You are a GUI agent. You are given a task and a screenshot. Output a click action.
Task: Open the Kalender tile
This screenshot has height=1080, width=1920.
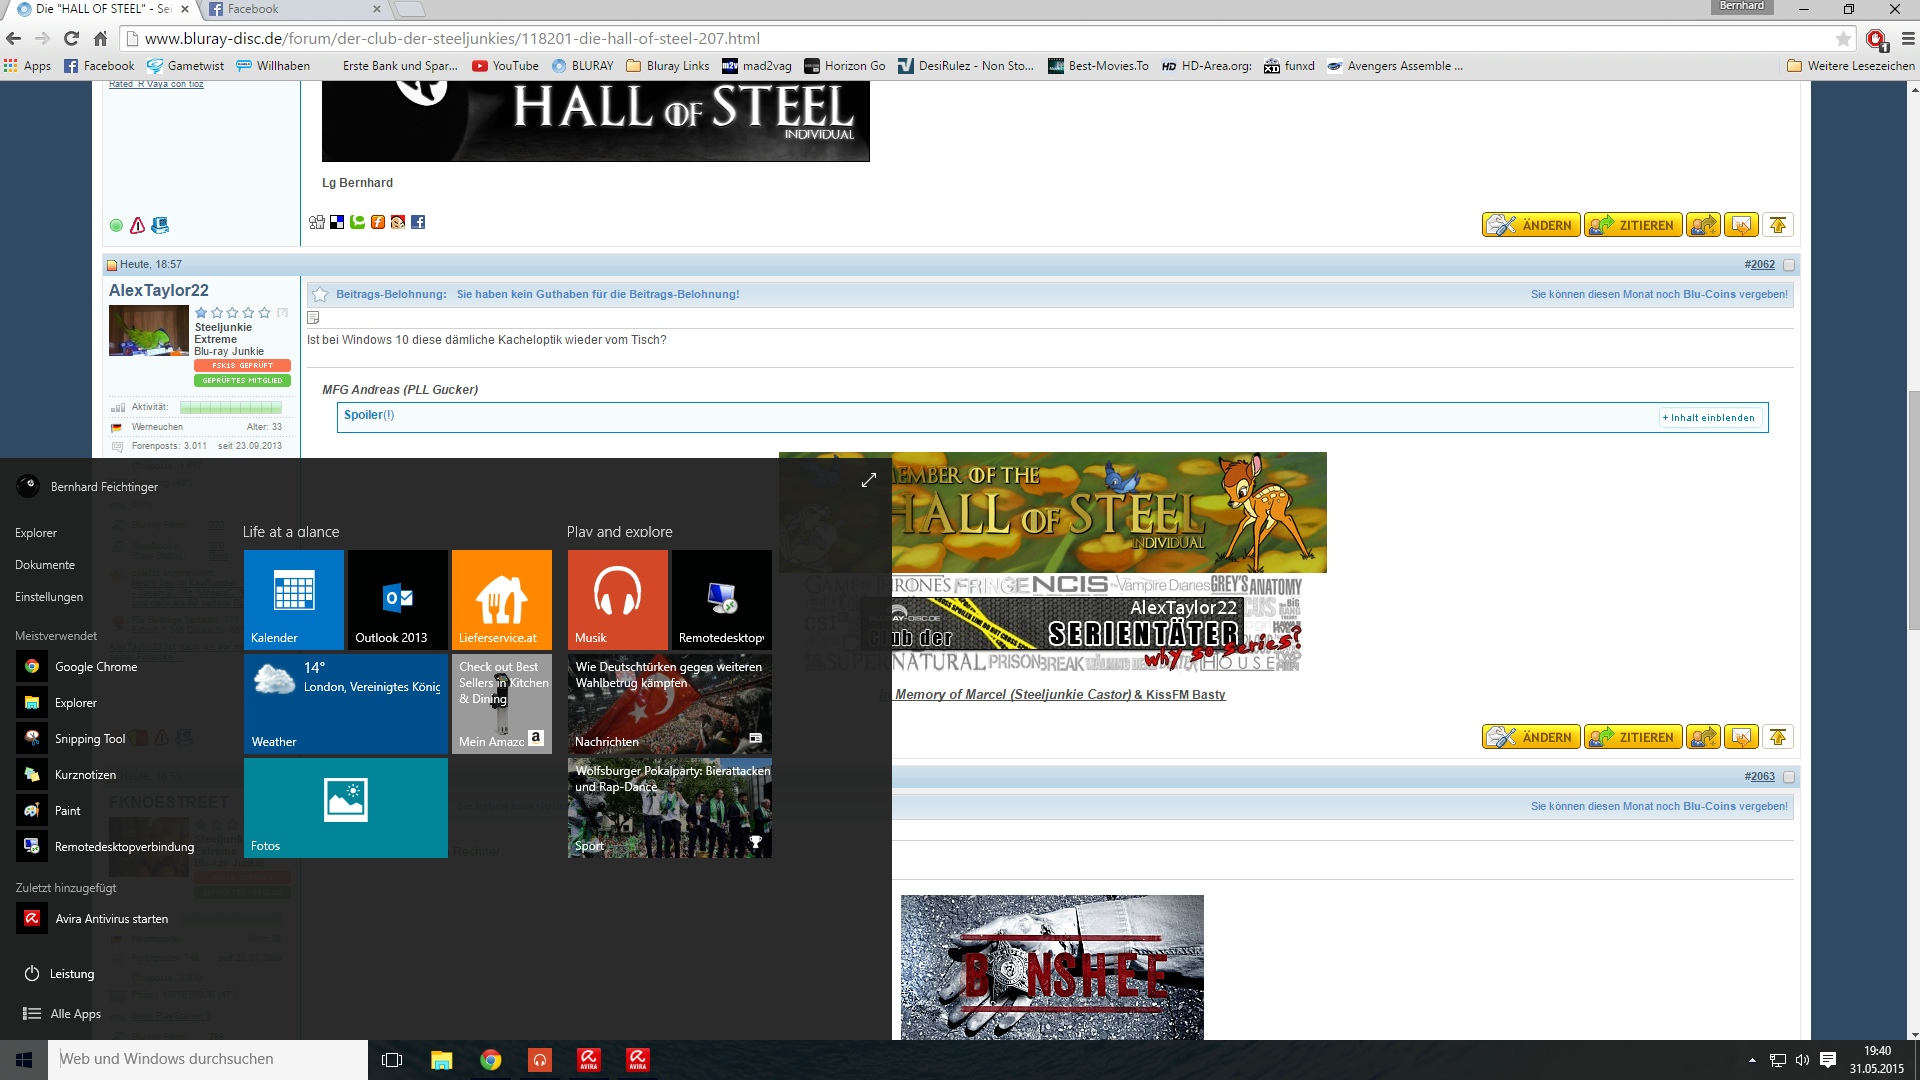[294, 598]
